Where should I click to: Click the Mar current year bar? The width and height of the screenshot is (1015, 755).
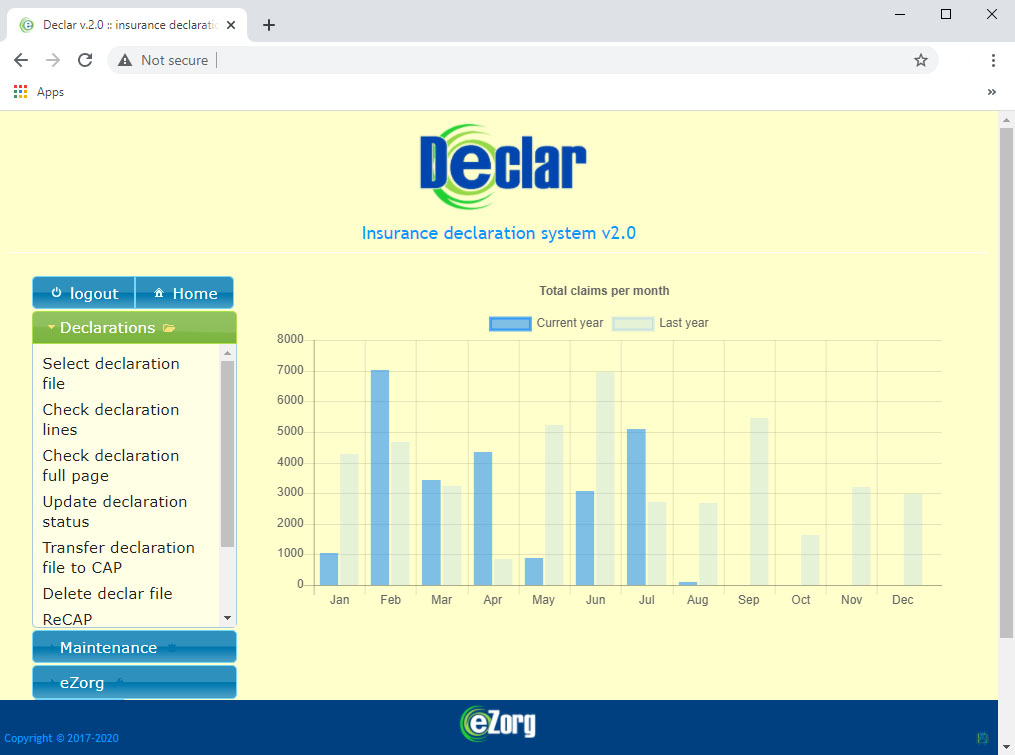coord(431,533)
